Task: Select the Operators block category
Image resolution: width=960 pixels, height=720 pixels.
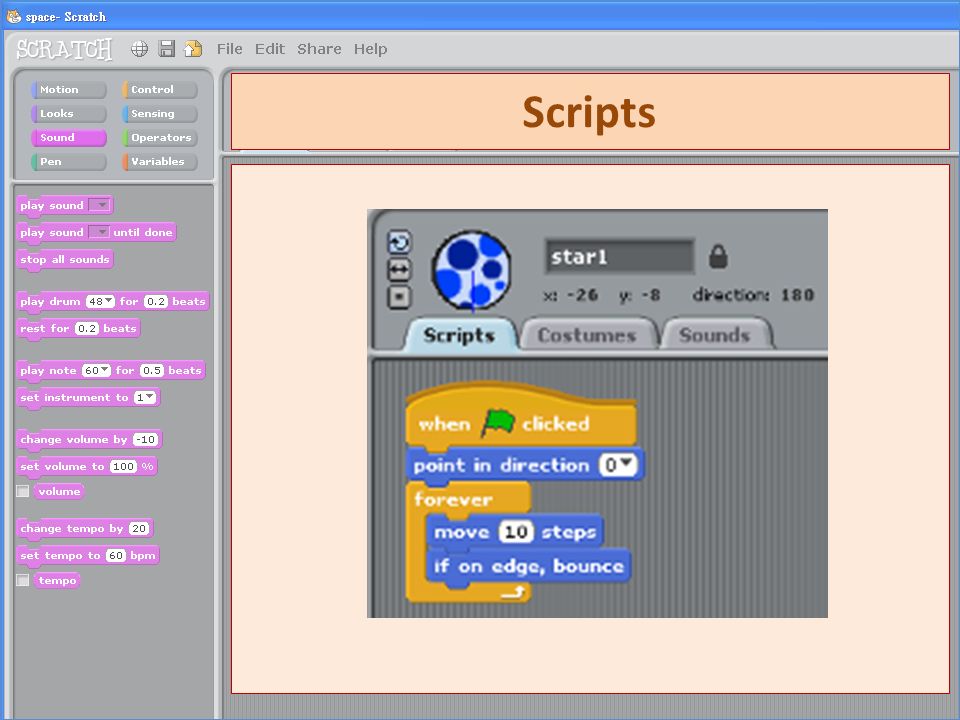Action: click(x=159, y=138)
